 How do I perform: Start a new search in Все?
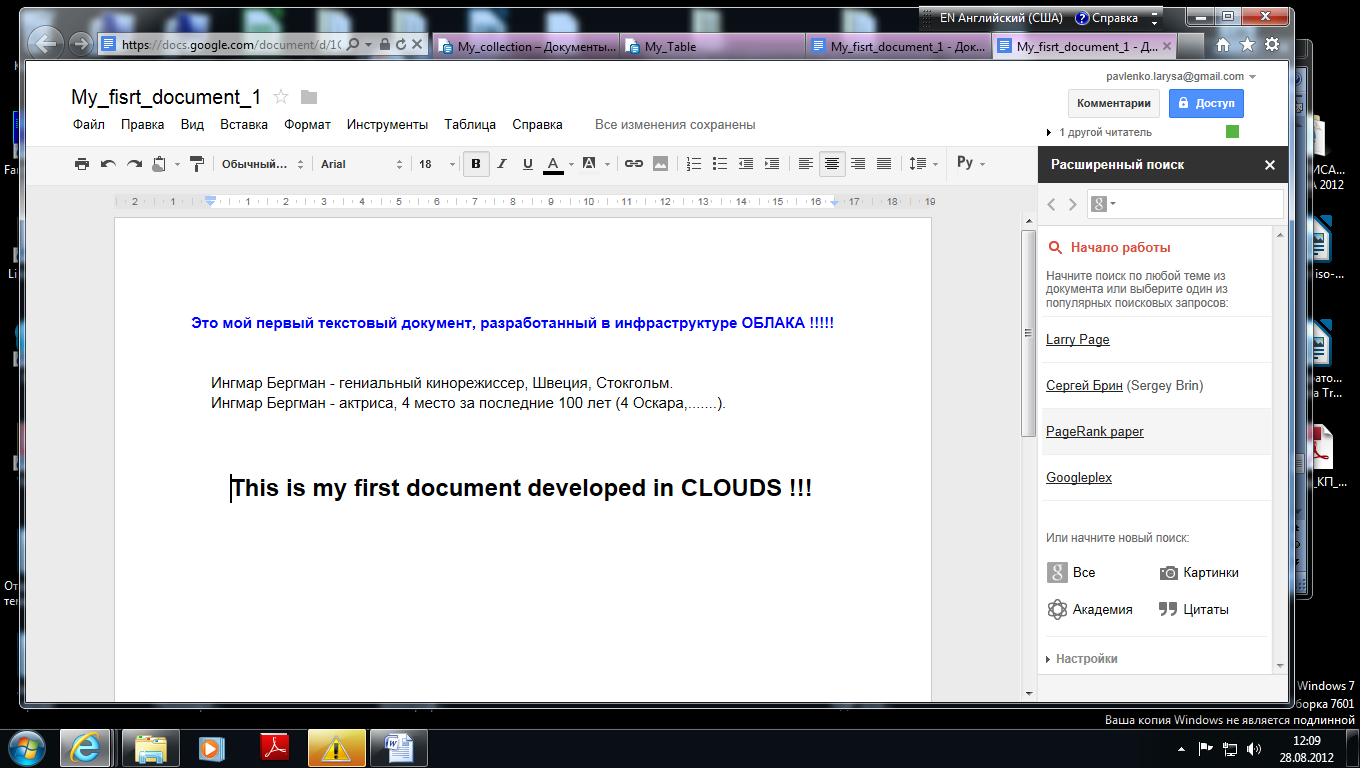(x=1071, y=572)
